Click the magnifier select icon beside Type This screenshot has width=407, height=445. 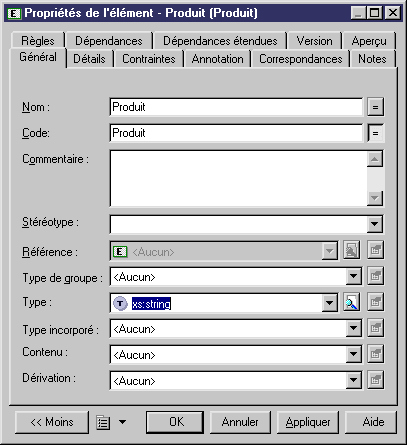point(351,303)
